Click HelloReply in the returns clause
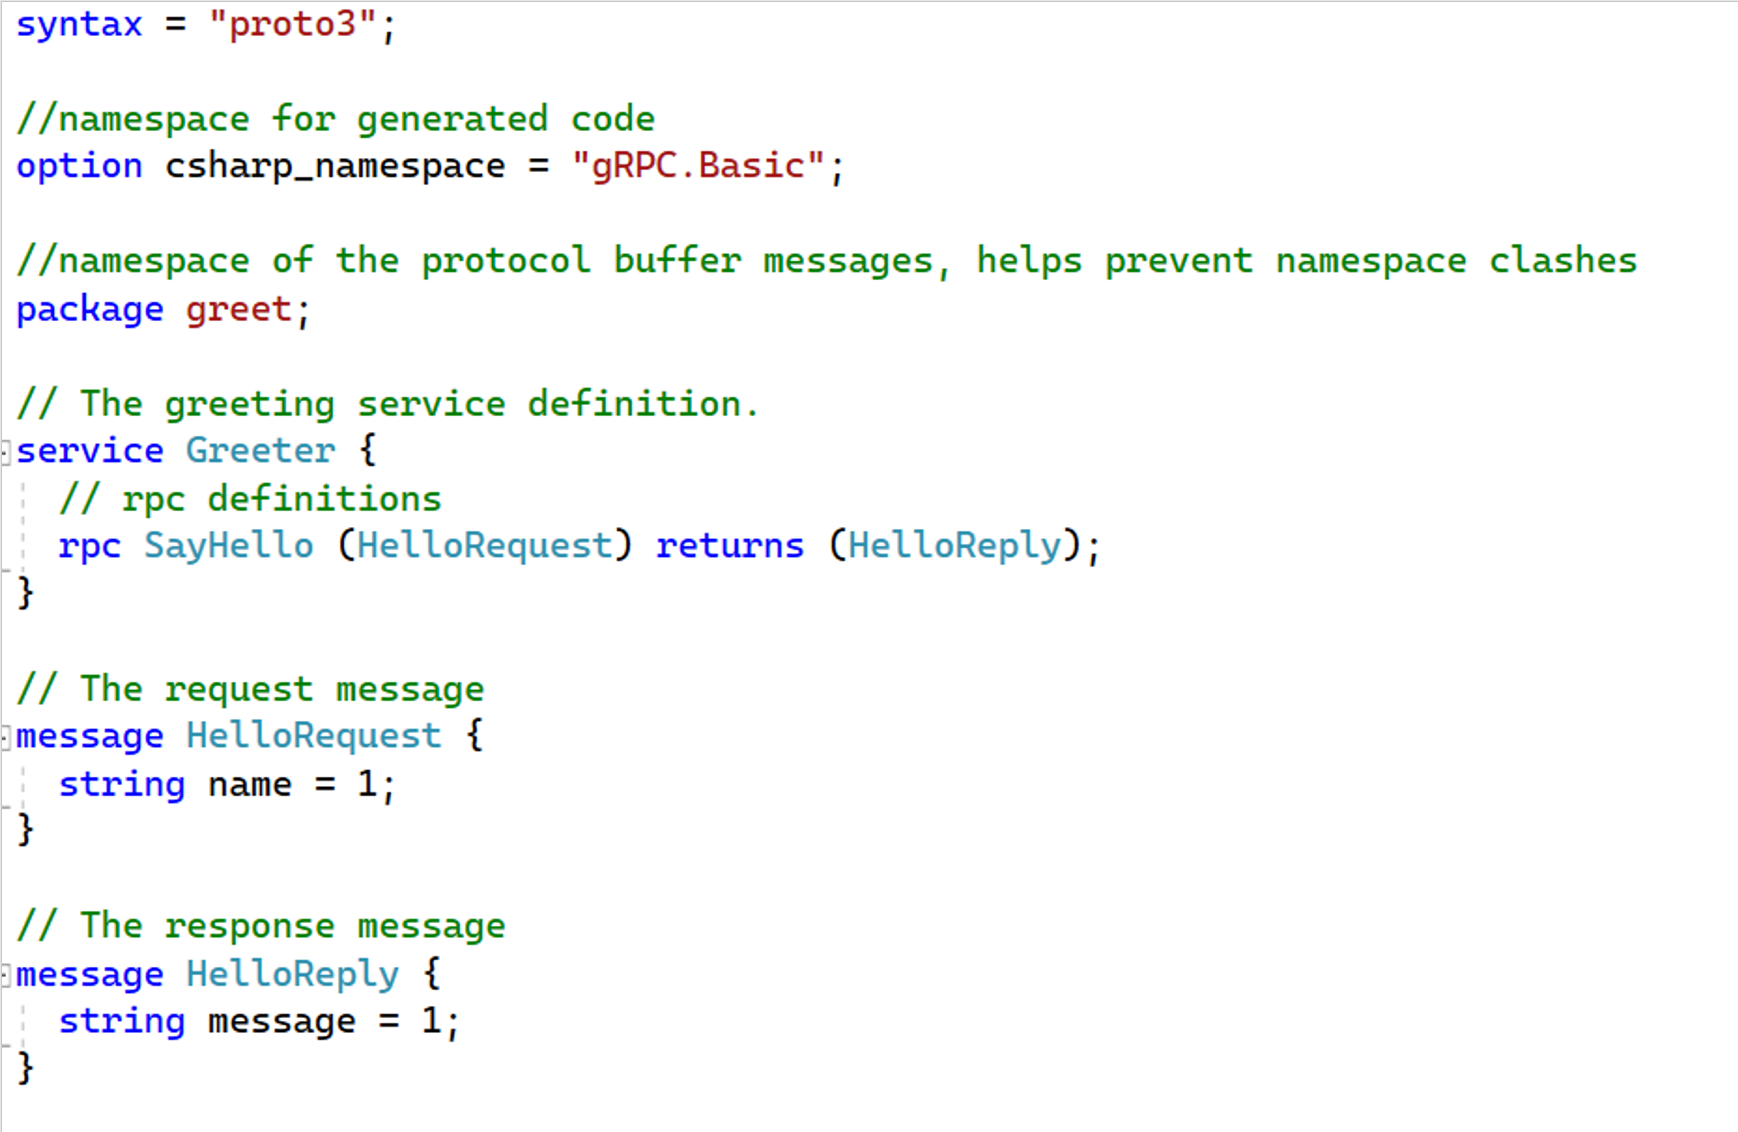 955,546
